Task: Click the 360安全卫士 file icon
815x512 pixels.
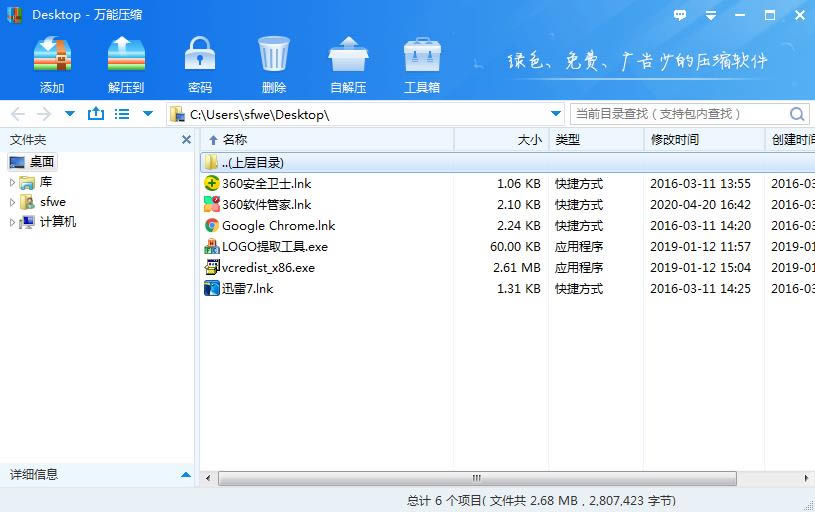Action: [212, 183]
